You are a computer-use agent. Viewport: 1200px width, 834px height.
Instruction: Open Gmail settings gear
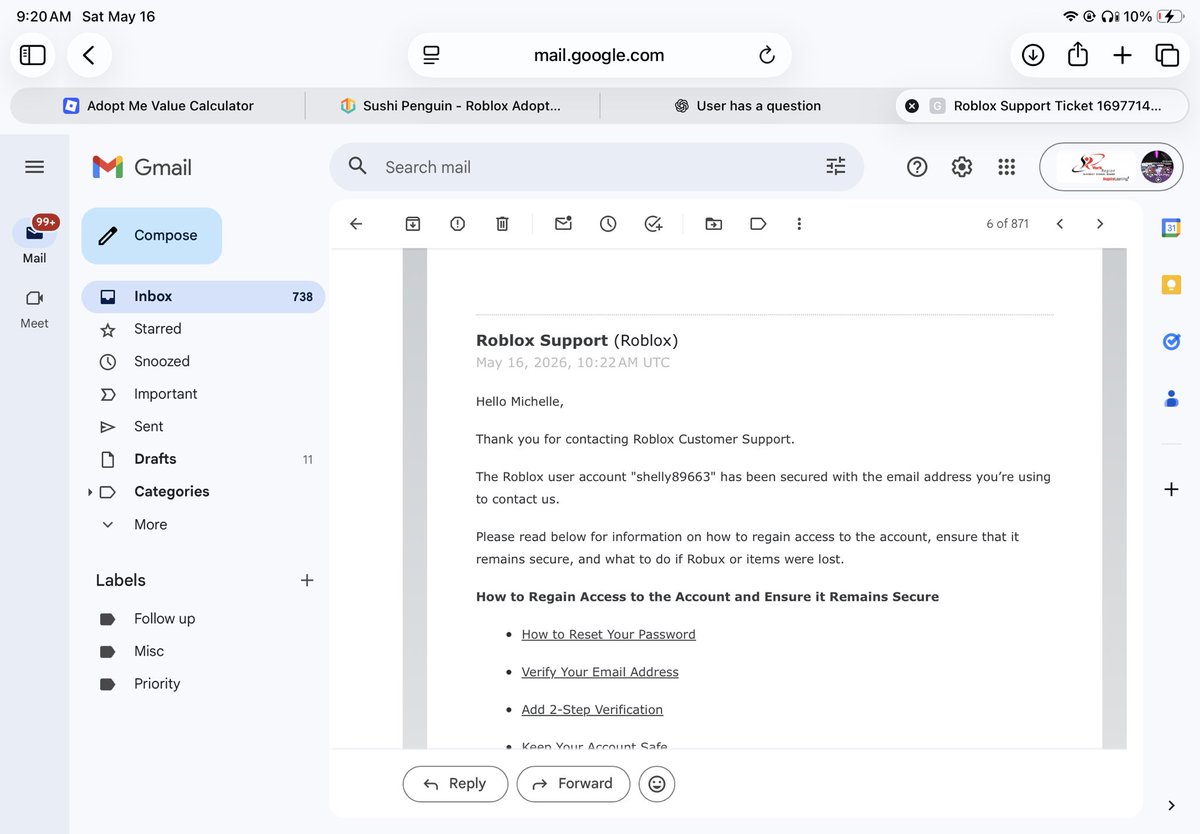(962, 167)
